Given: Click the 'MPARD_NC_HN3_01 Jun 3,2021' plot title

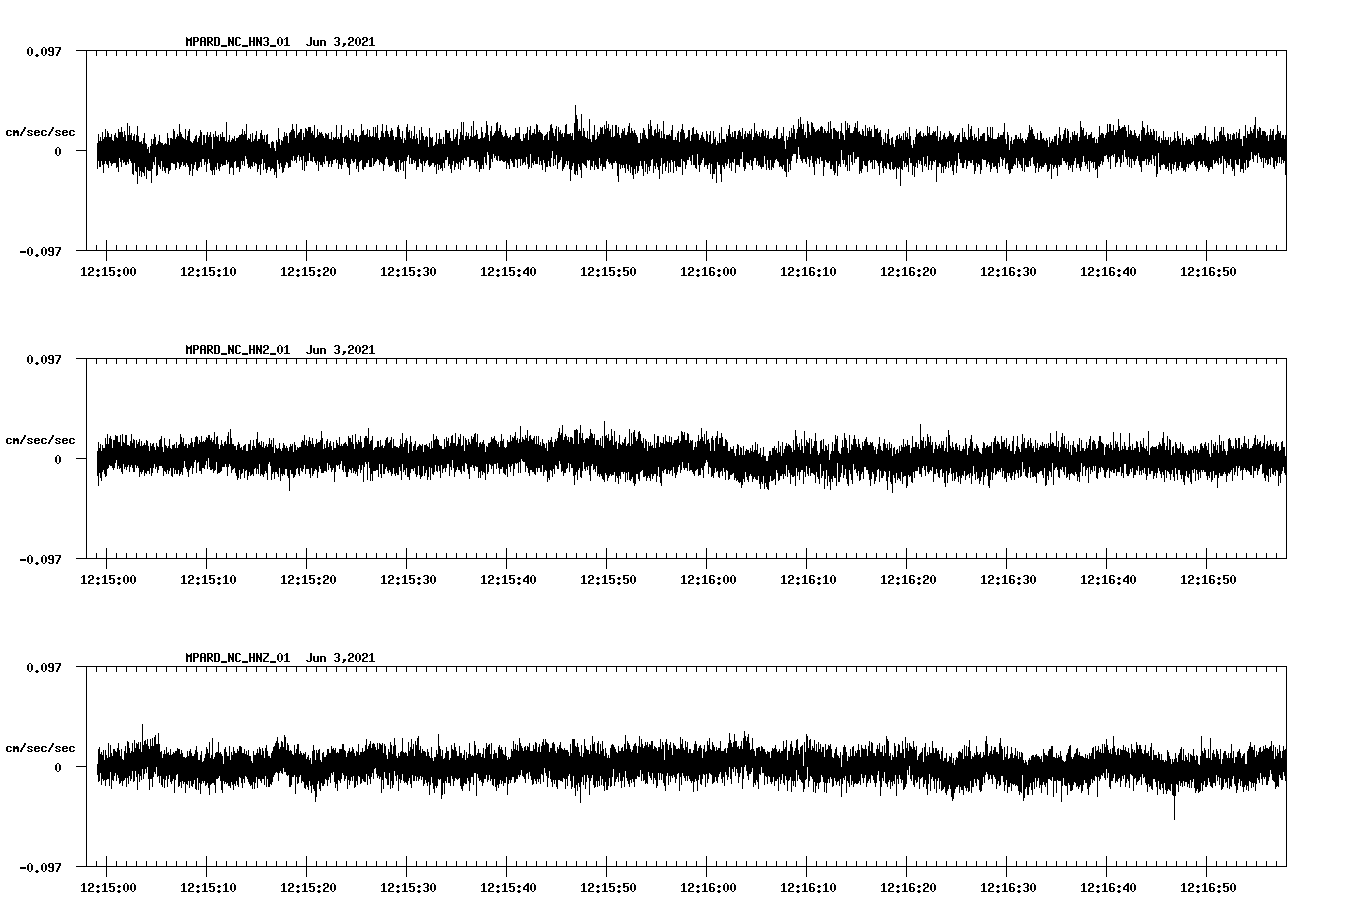Looking at the screenshot, I should [x=280, y=42].
